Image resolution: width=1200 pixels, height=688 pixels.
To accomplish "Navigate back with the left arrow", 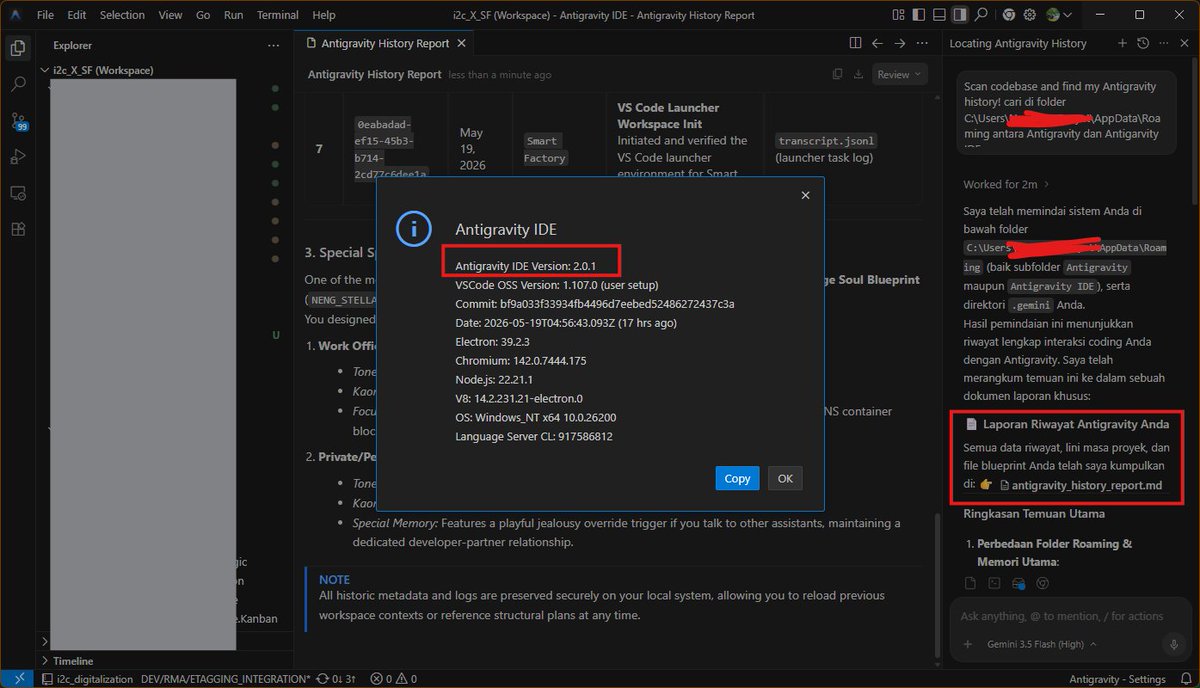I will [877, 43].
